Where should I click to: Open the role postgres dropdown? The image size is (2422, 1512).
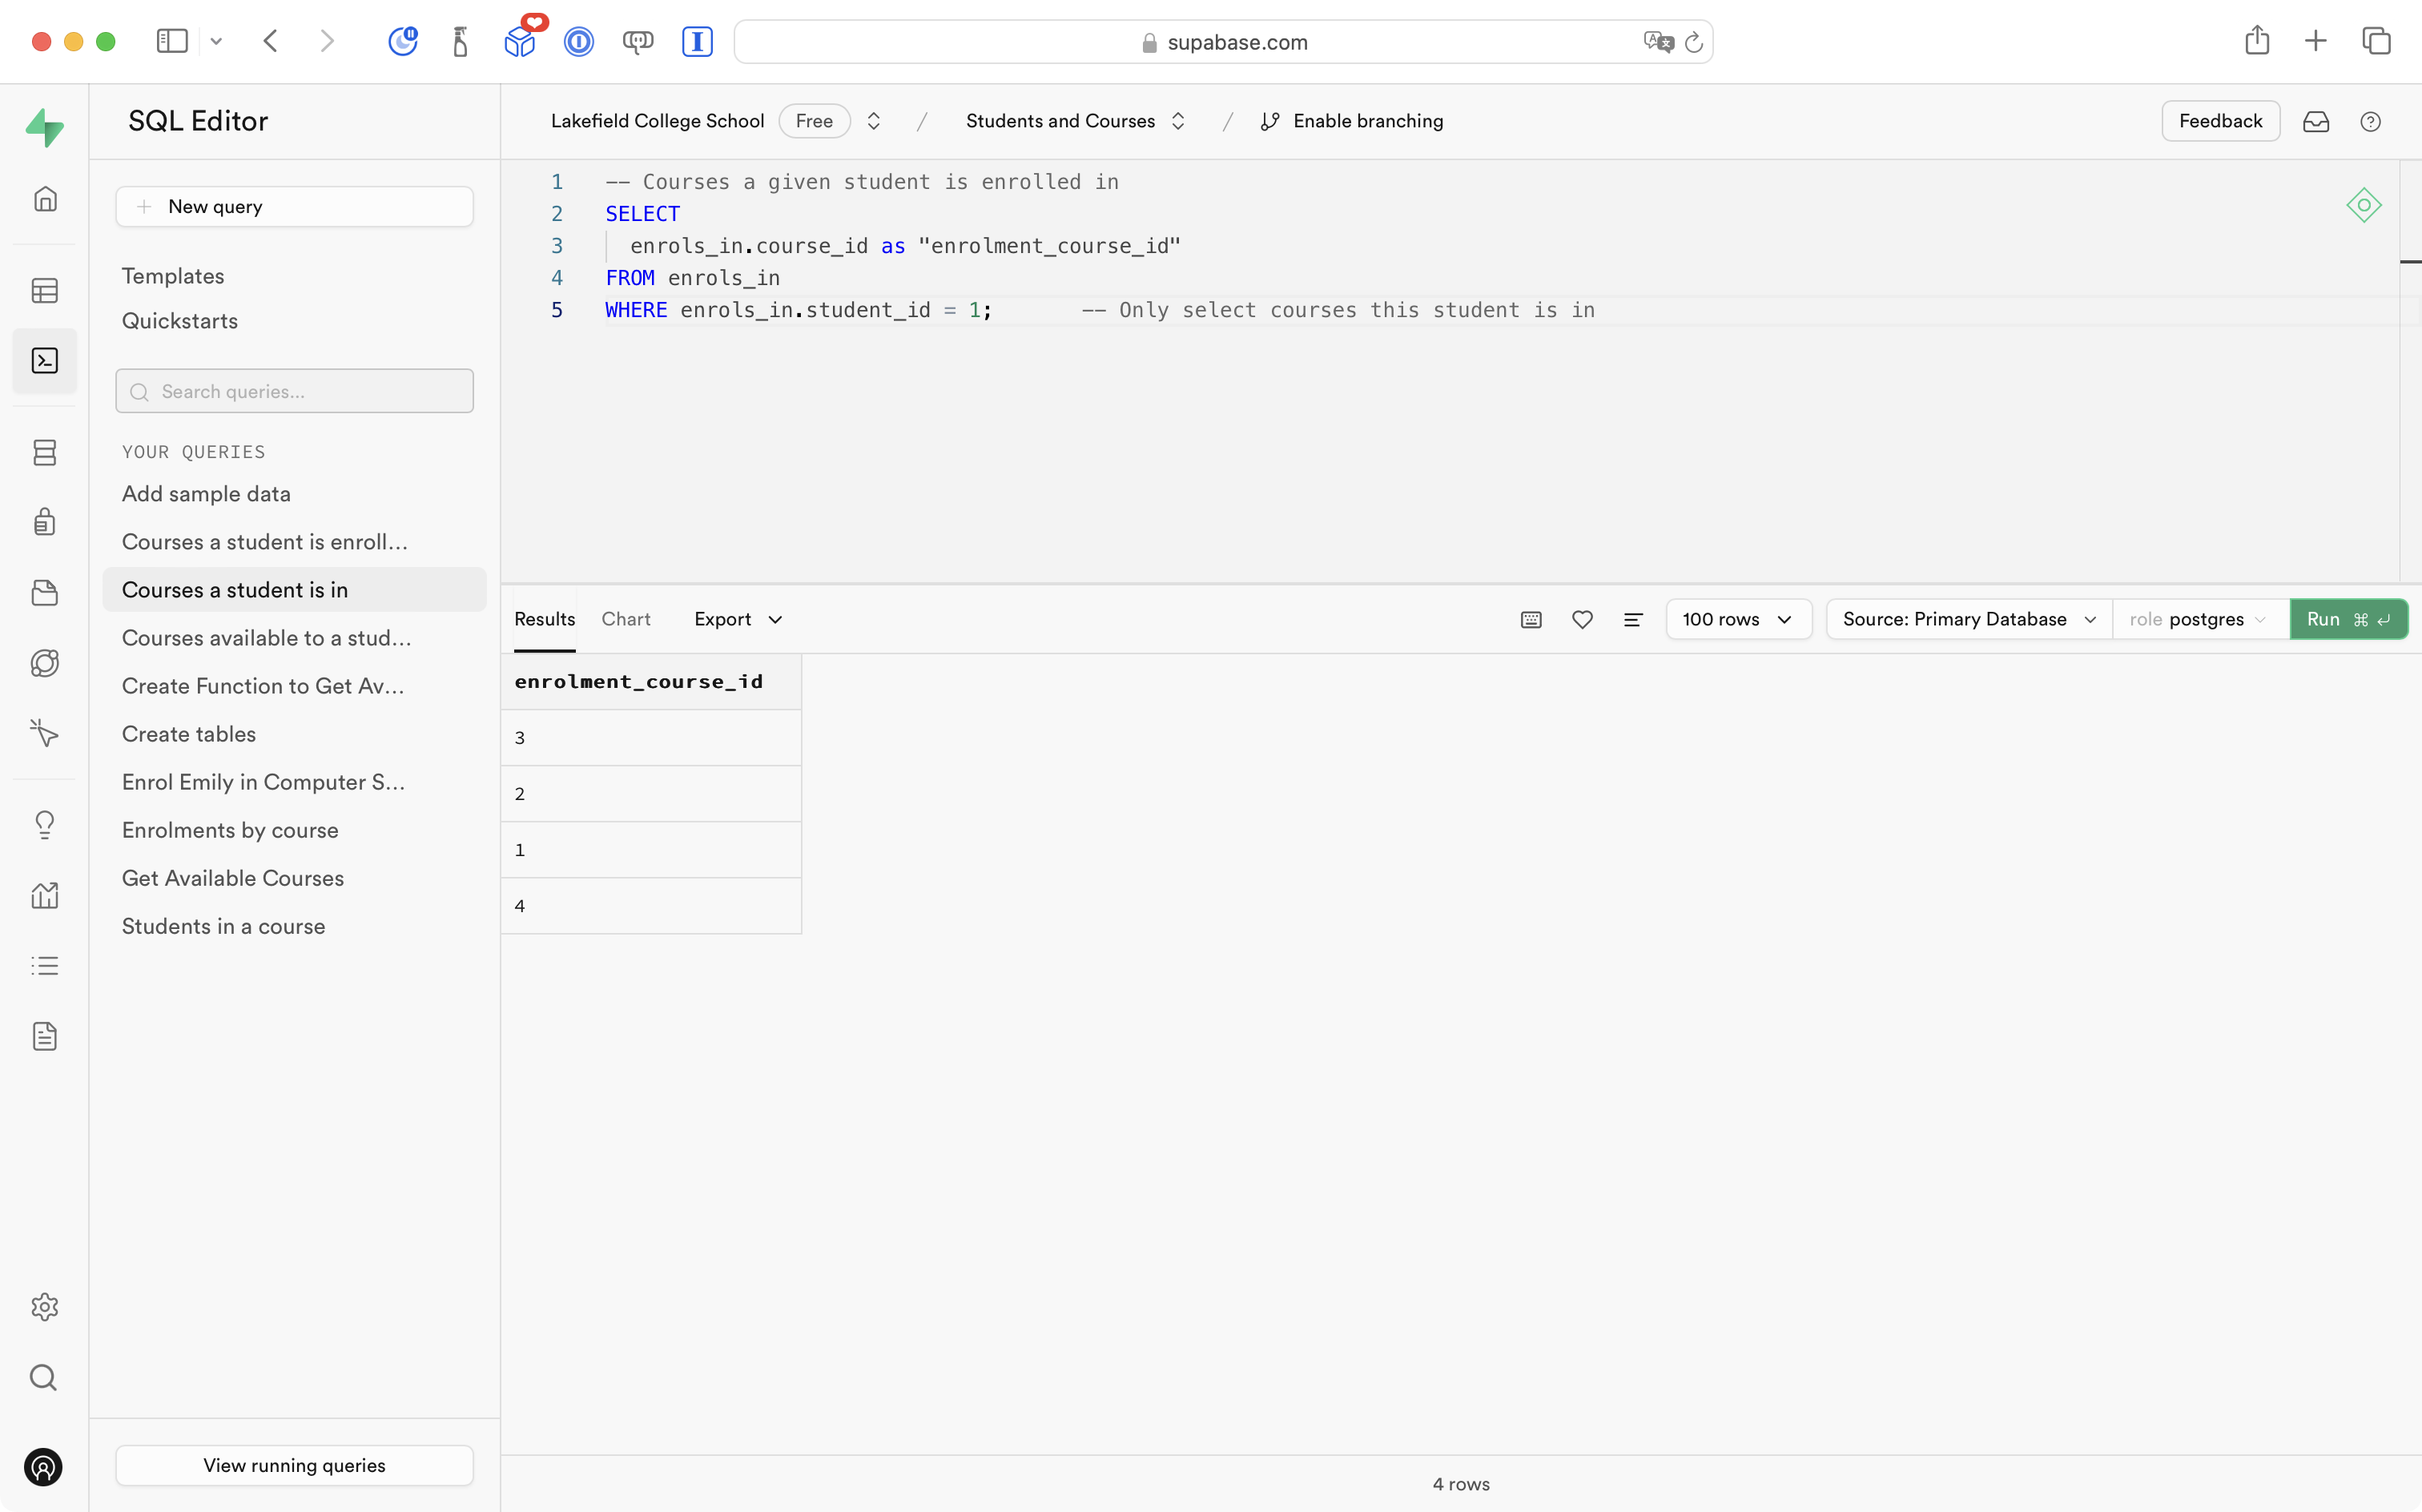(x=2199, y=619)
